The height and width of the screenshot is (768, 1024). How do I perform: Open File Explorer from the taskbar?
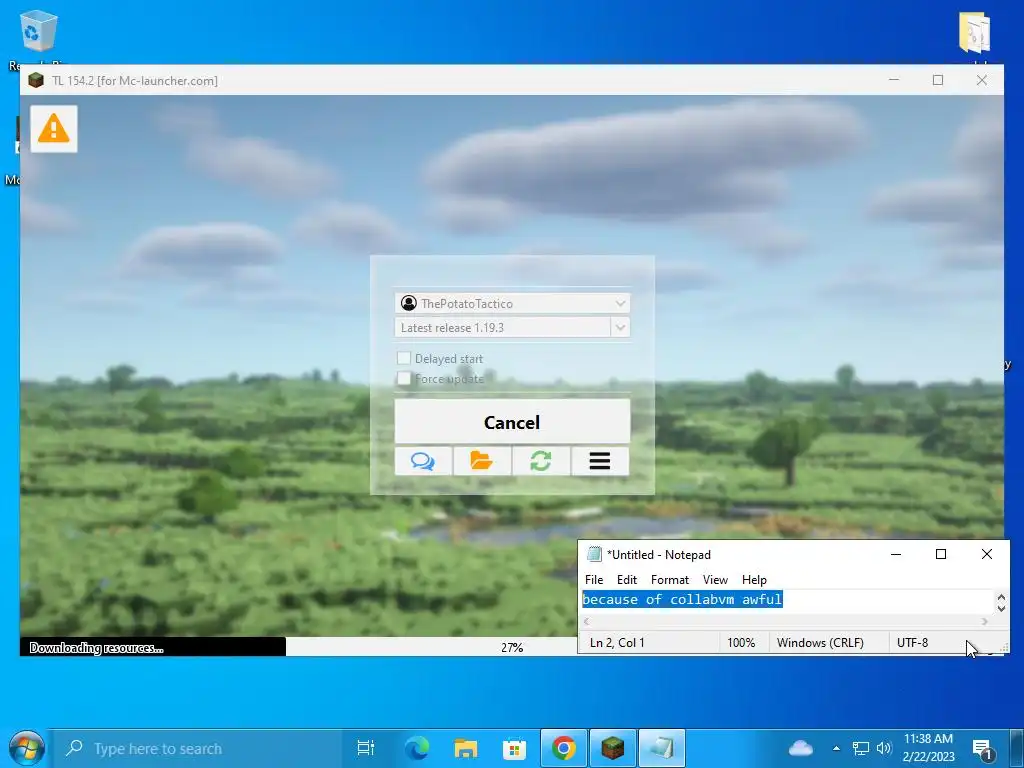[x=466, y=748]
